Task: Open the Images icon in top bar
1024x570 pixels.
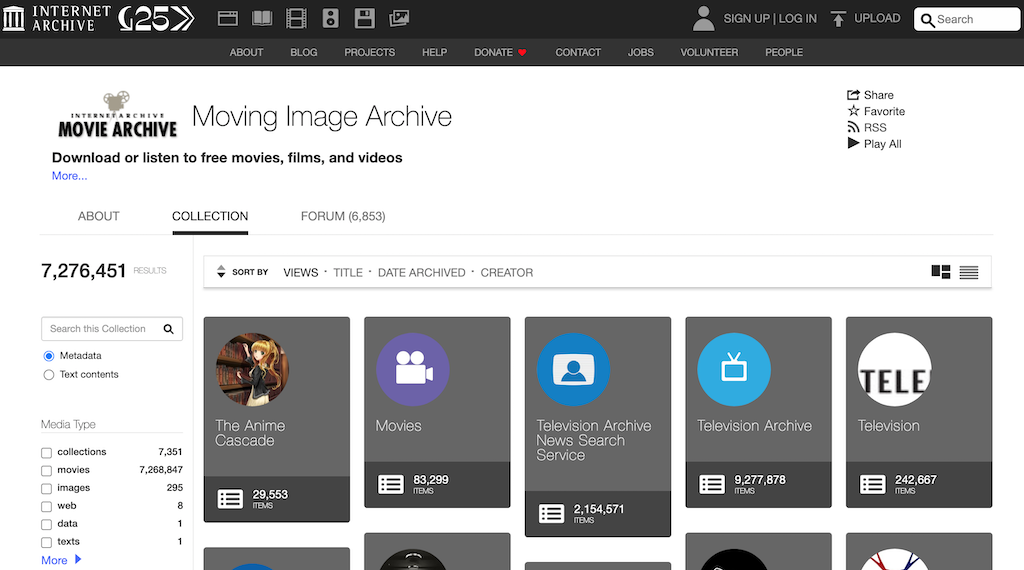Action: click(399, 18)
